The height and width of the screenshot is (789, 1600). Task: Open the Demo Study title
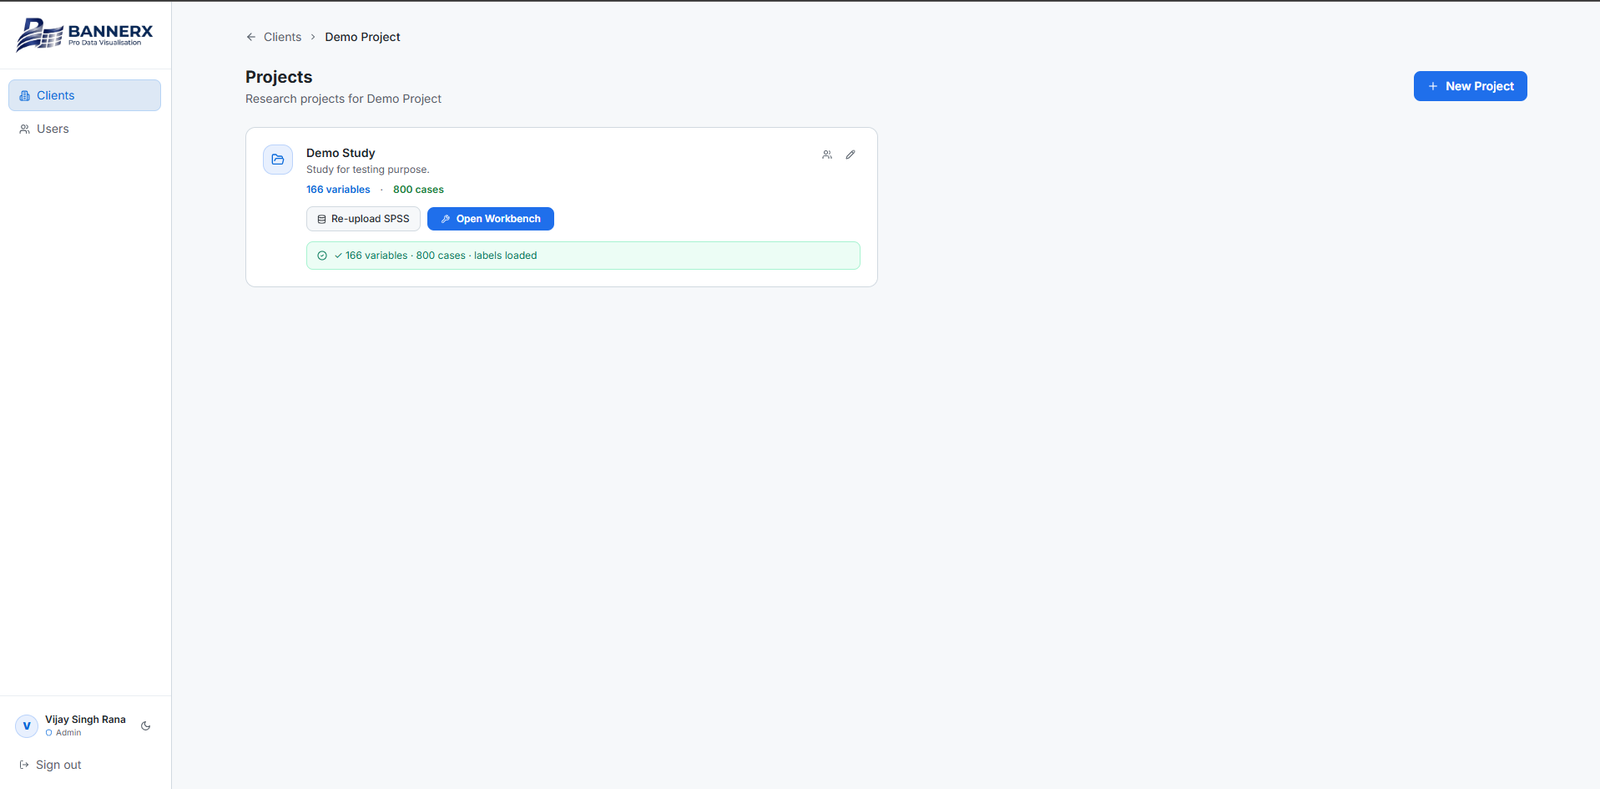[340, 153]
